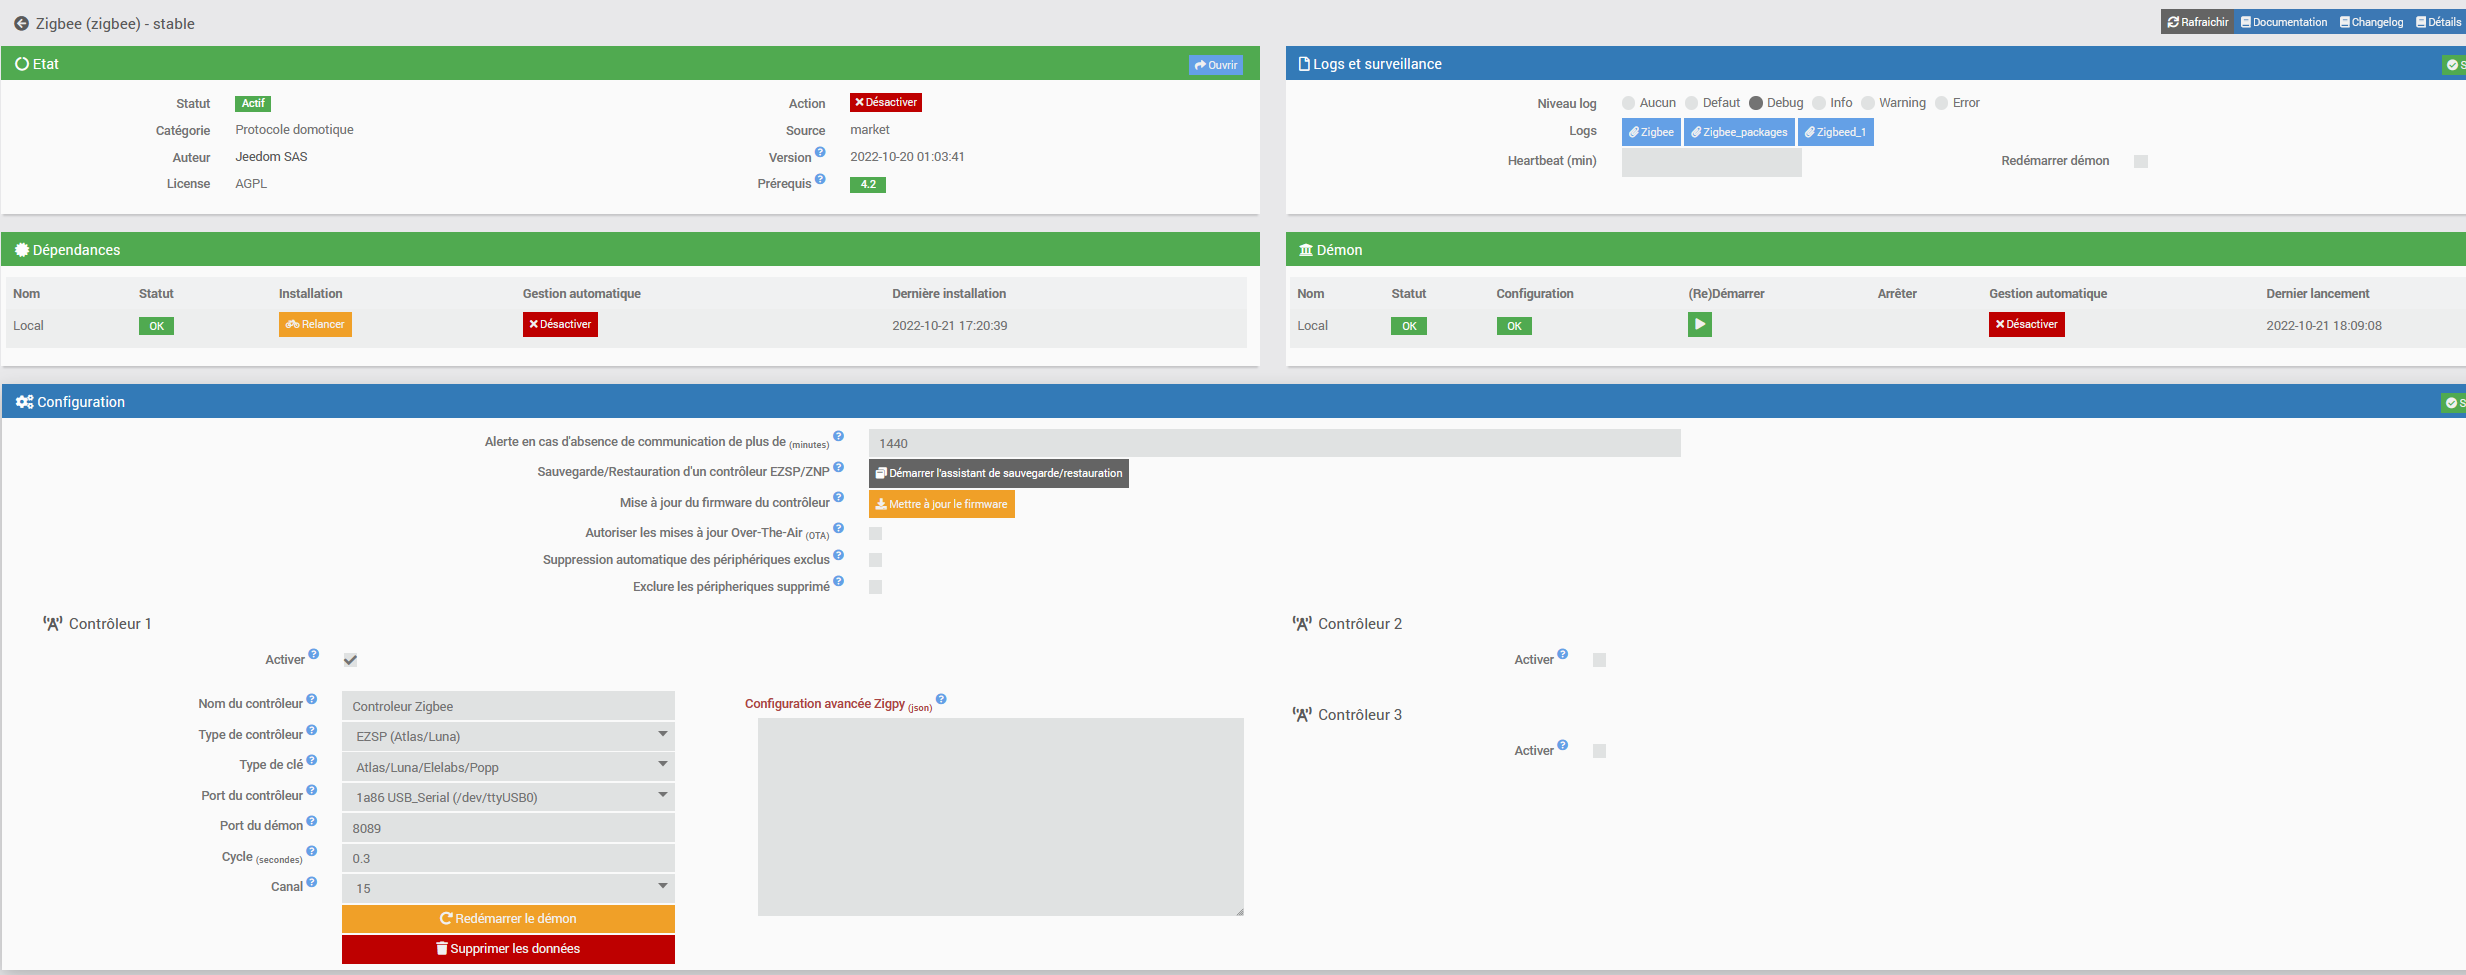
Task: Start the backup/restore assistant
Action: [x=999, y=473]
